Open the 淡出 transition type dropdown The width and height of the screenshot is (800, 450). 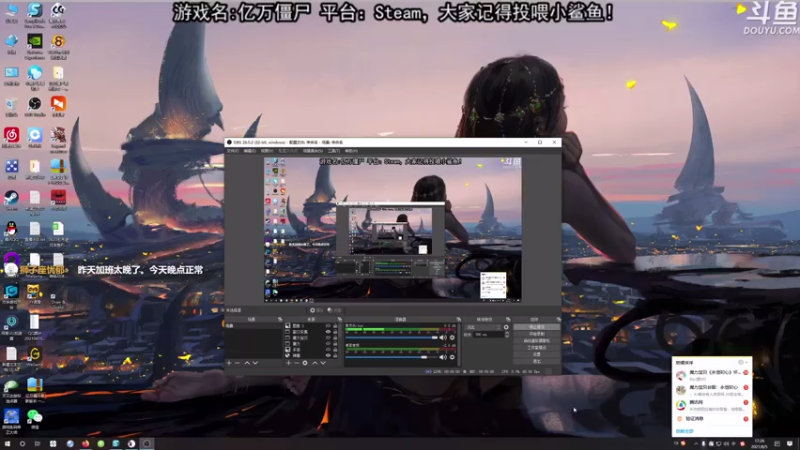point(484,327)
